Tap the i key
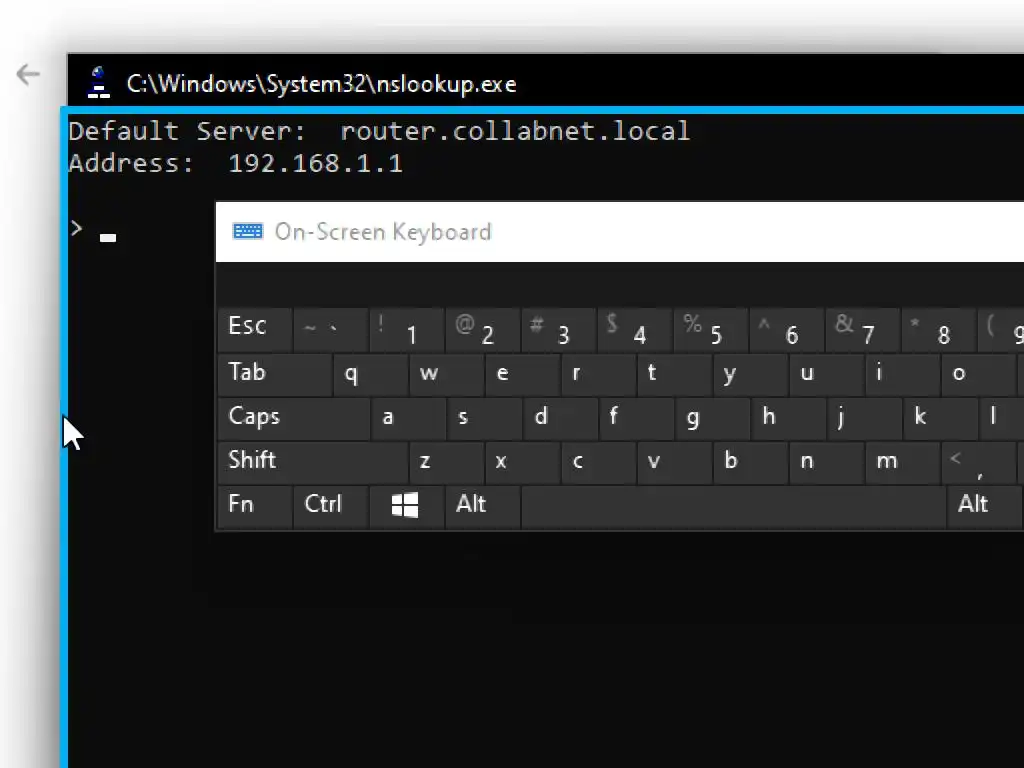 (902, 374)
